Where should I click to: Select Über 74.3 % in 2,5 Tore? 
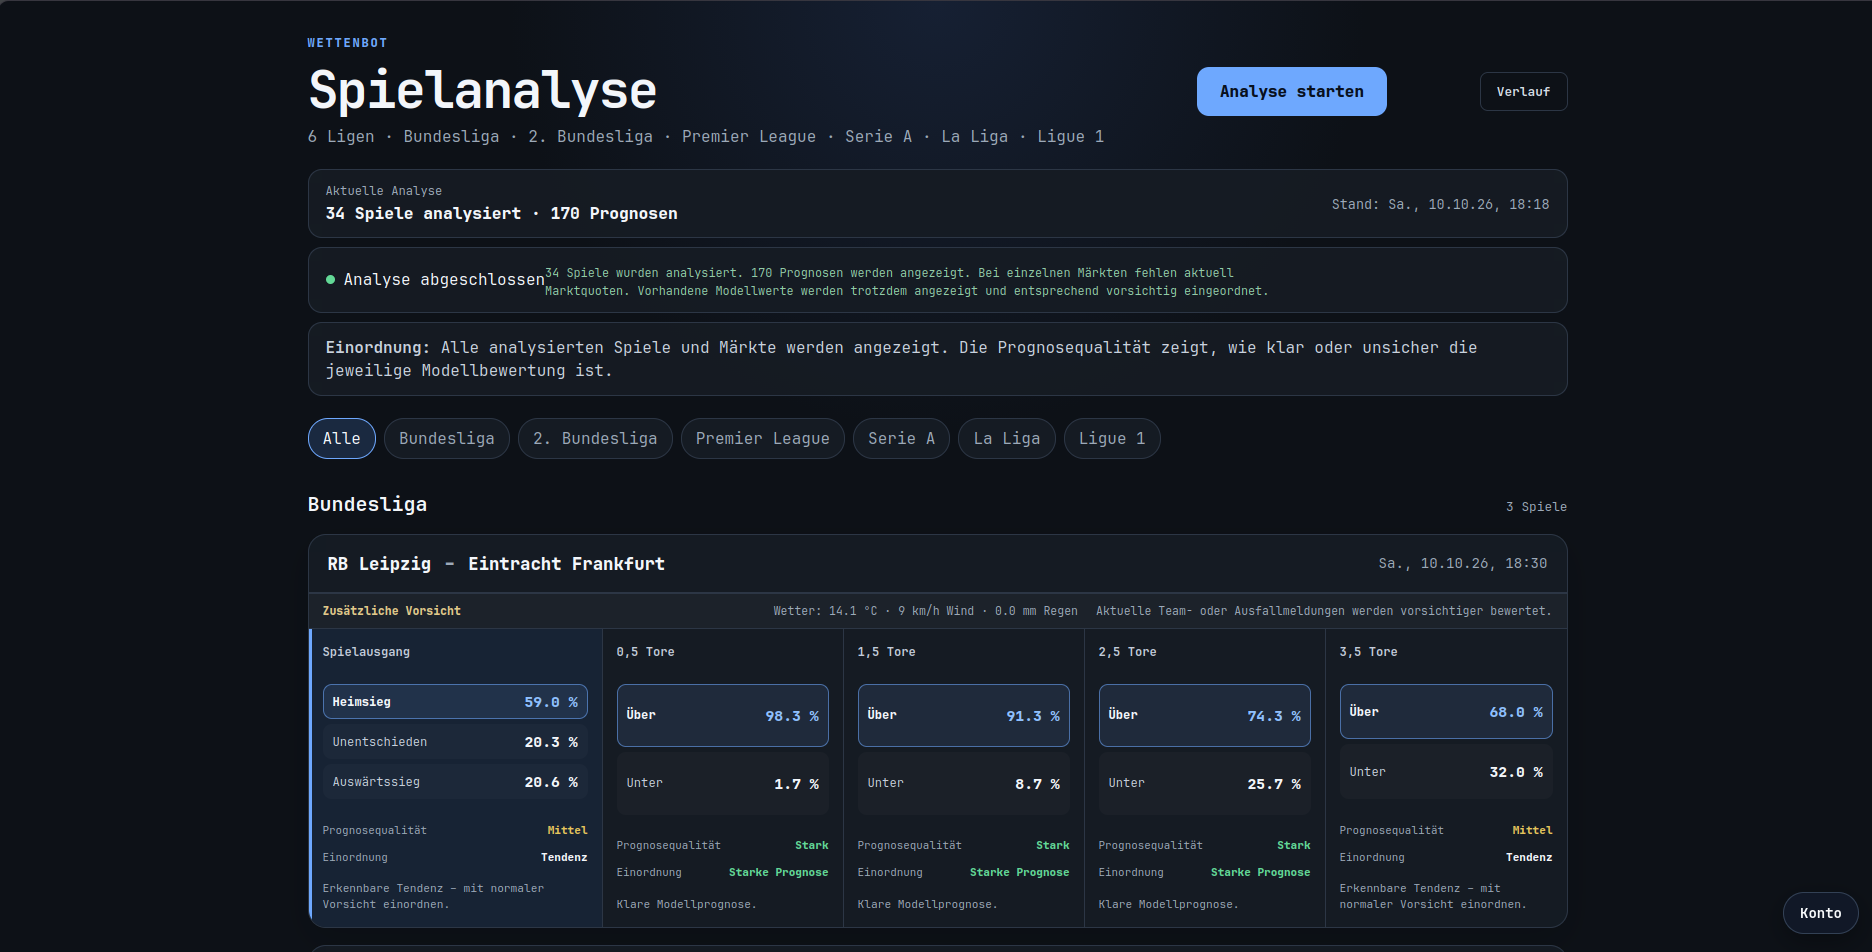[x=1204, y=715]
